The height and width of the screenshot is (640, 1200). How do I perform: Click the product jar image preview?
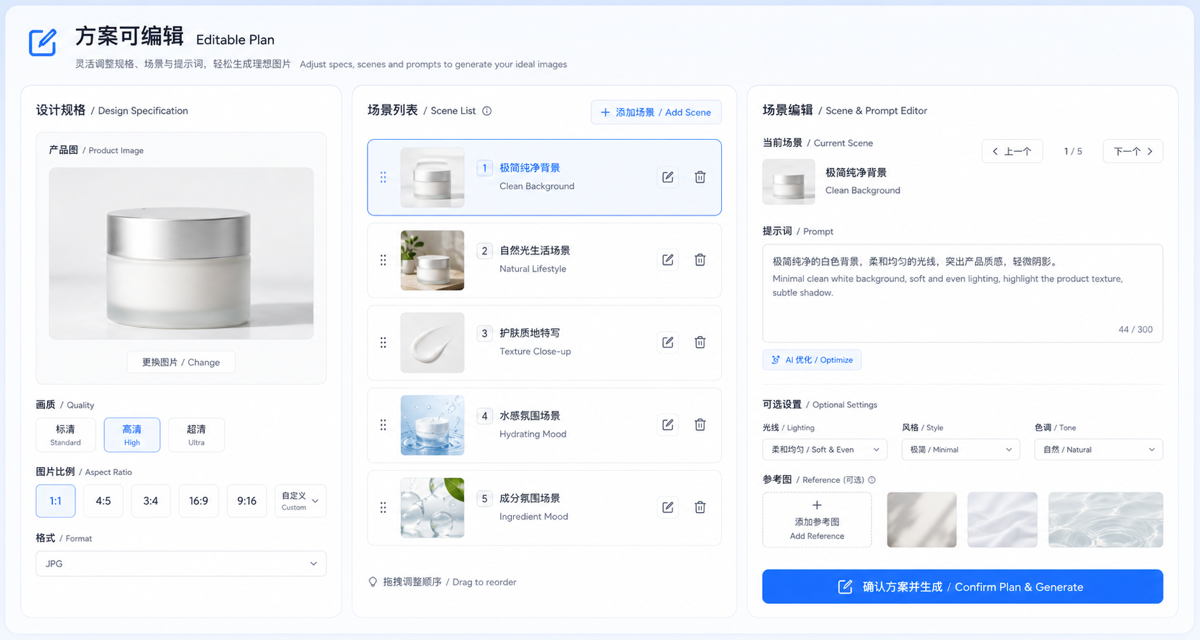tap(181, 253)
